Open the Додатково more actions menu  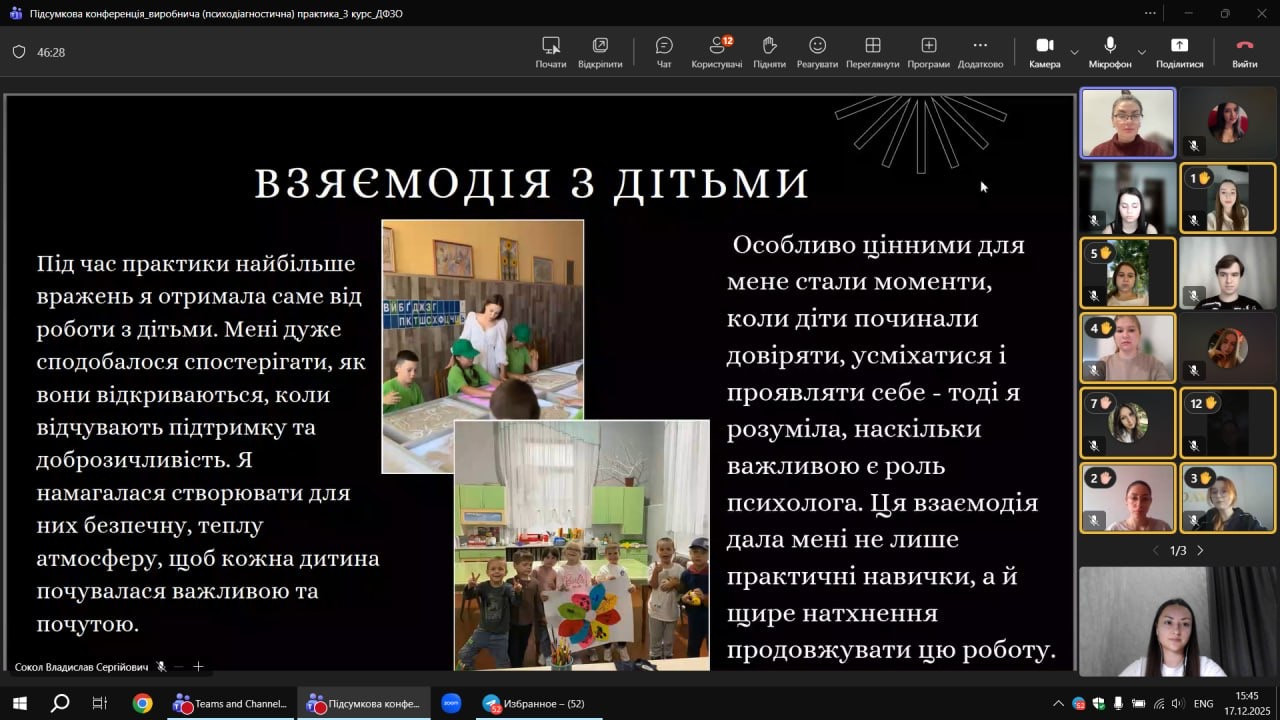pos(980,52)
